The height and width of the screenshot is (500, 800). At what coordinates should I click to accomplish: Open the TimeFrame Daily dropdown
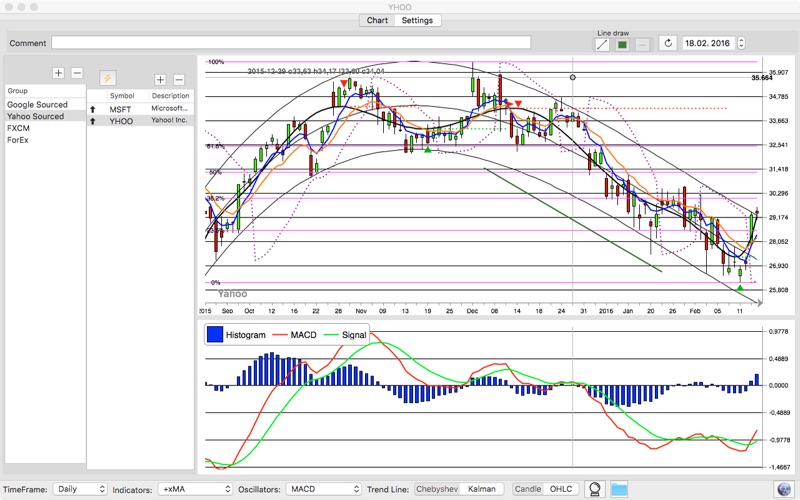[81, 489]
